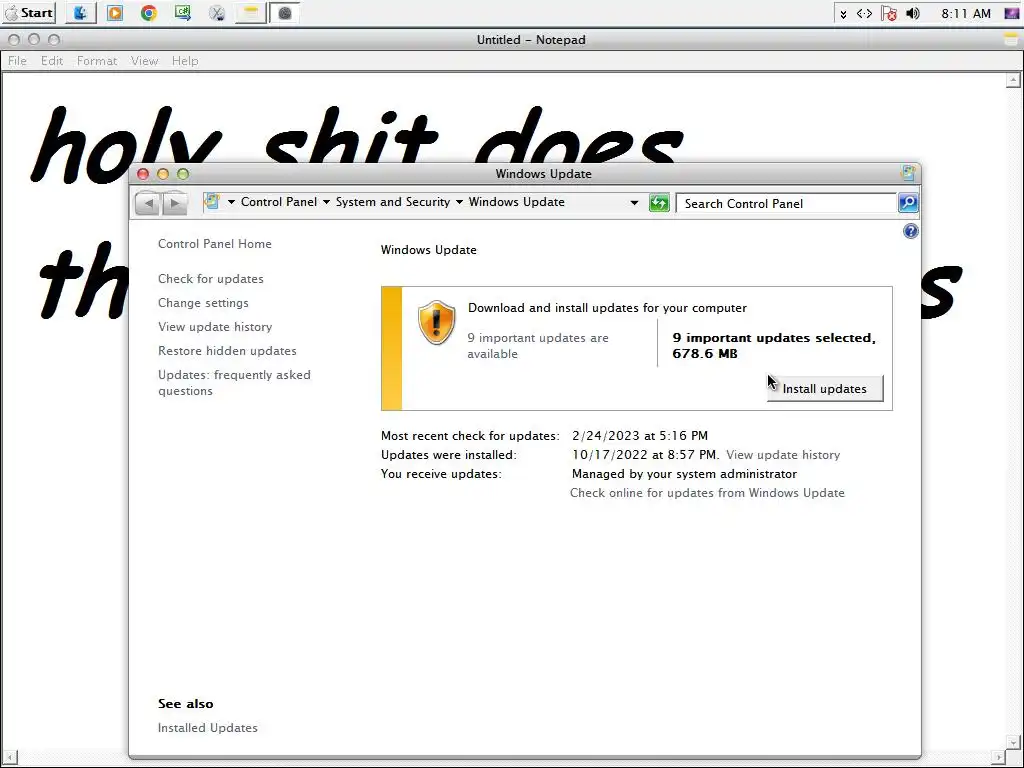Click Check for updates link
Image resolution: width=1024 pixels, height=768 pixels.
211,279
